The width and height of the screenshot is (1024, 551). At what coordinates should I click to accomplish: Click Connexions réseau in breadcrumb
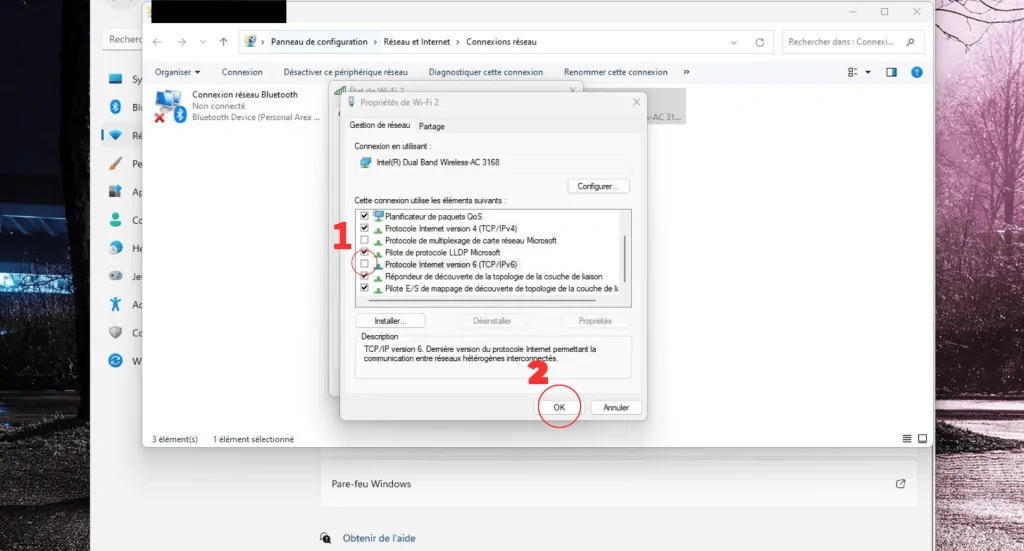click(502, 42)
